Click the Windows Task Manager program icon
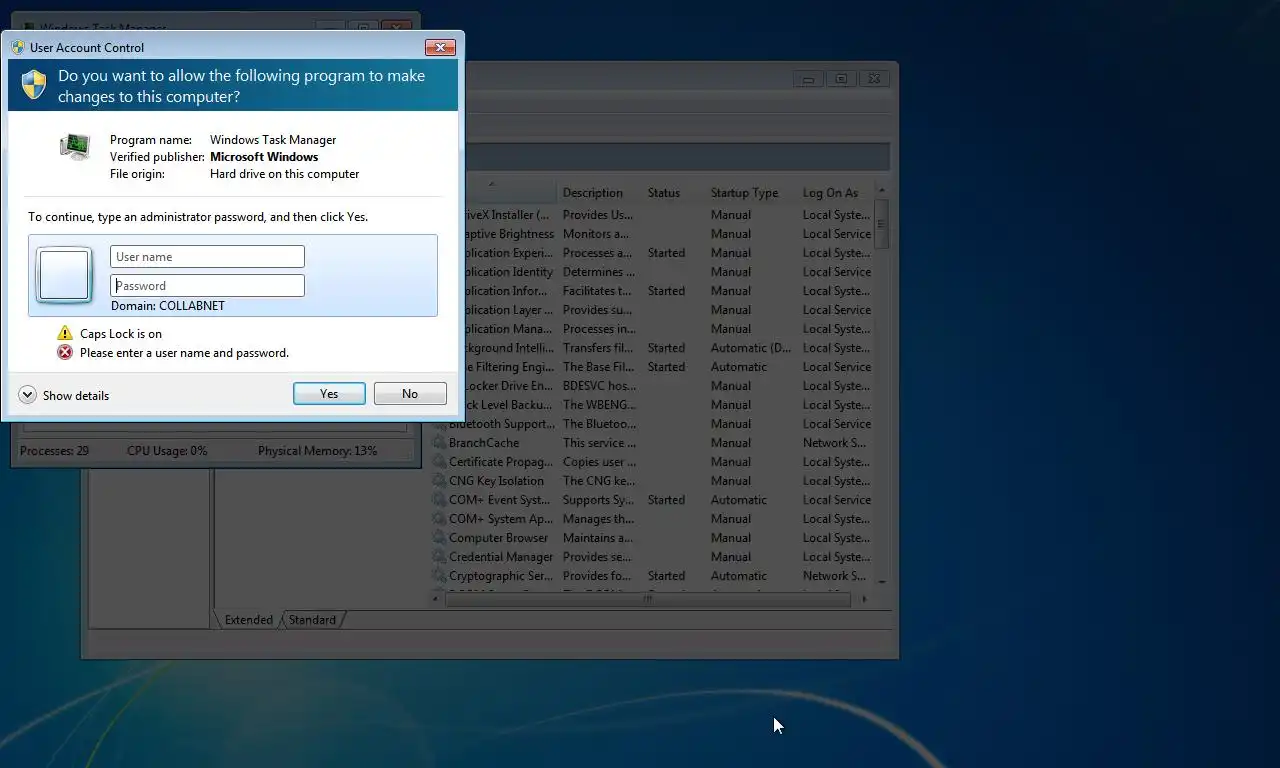The width and height of the screenshot is (1280, 768). point(75,147)
